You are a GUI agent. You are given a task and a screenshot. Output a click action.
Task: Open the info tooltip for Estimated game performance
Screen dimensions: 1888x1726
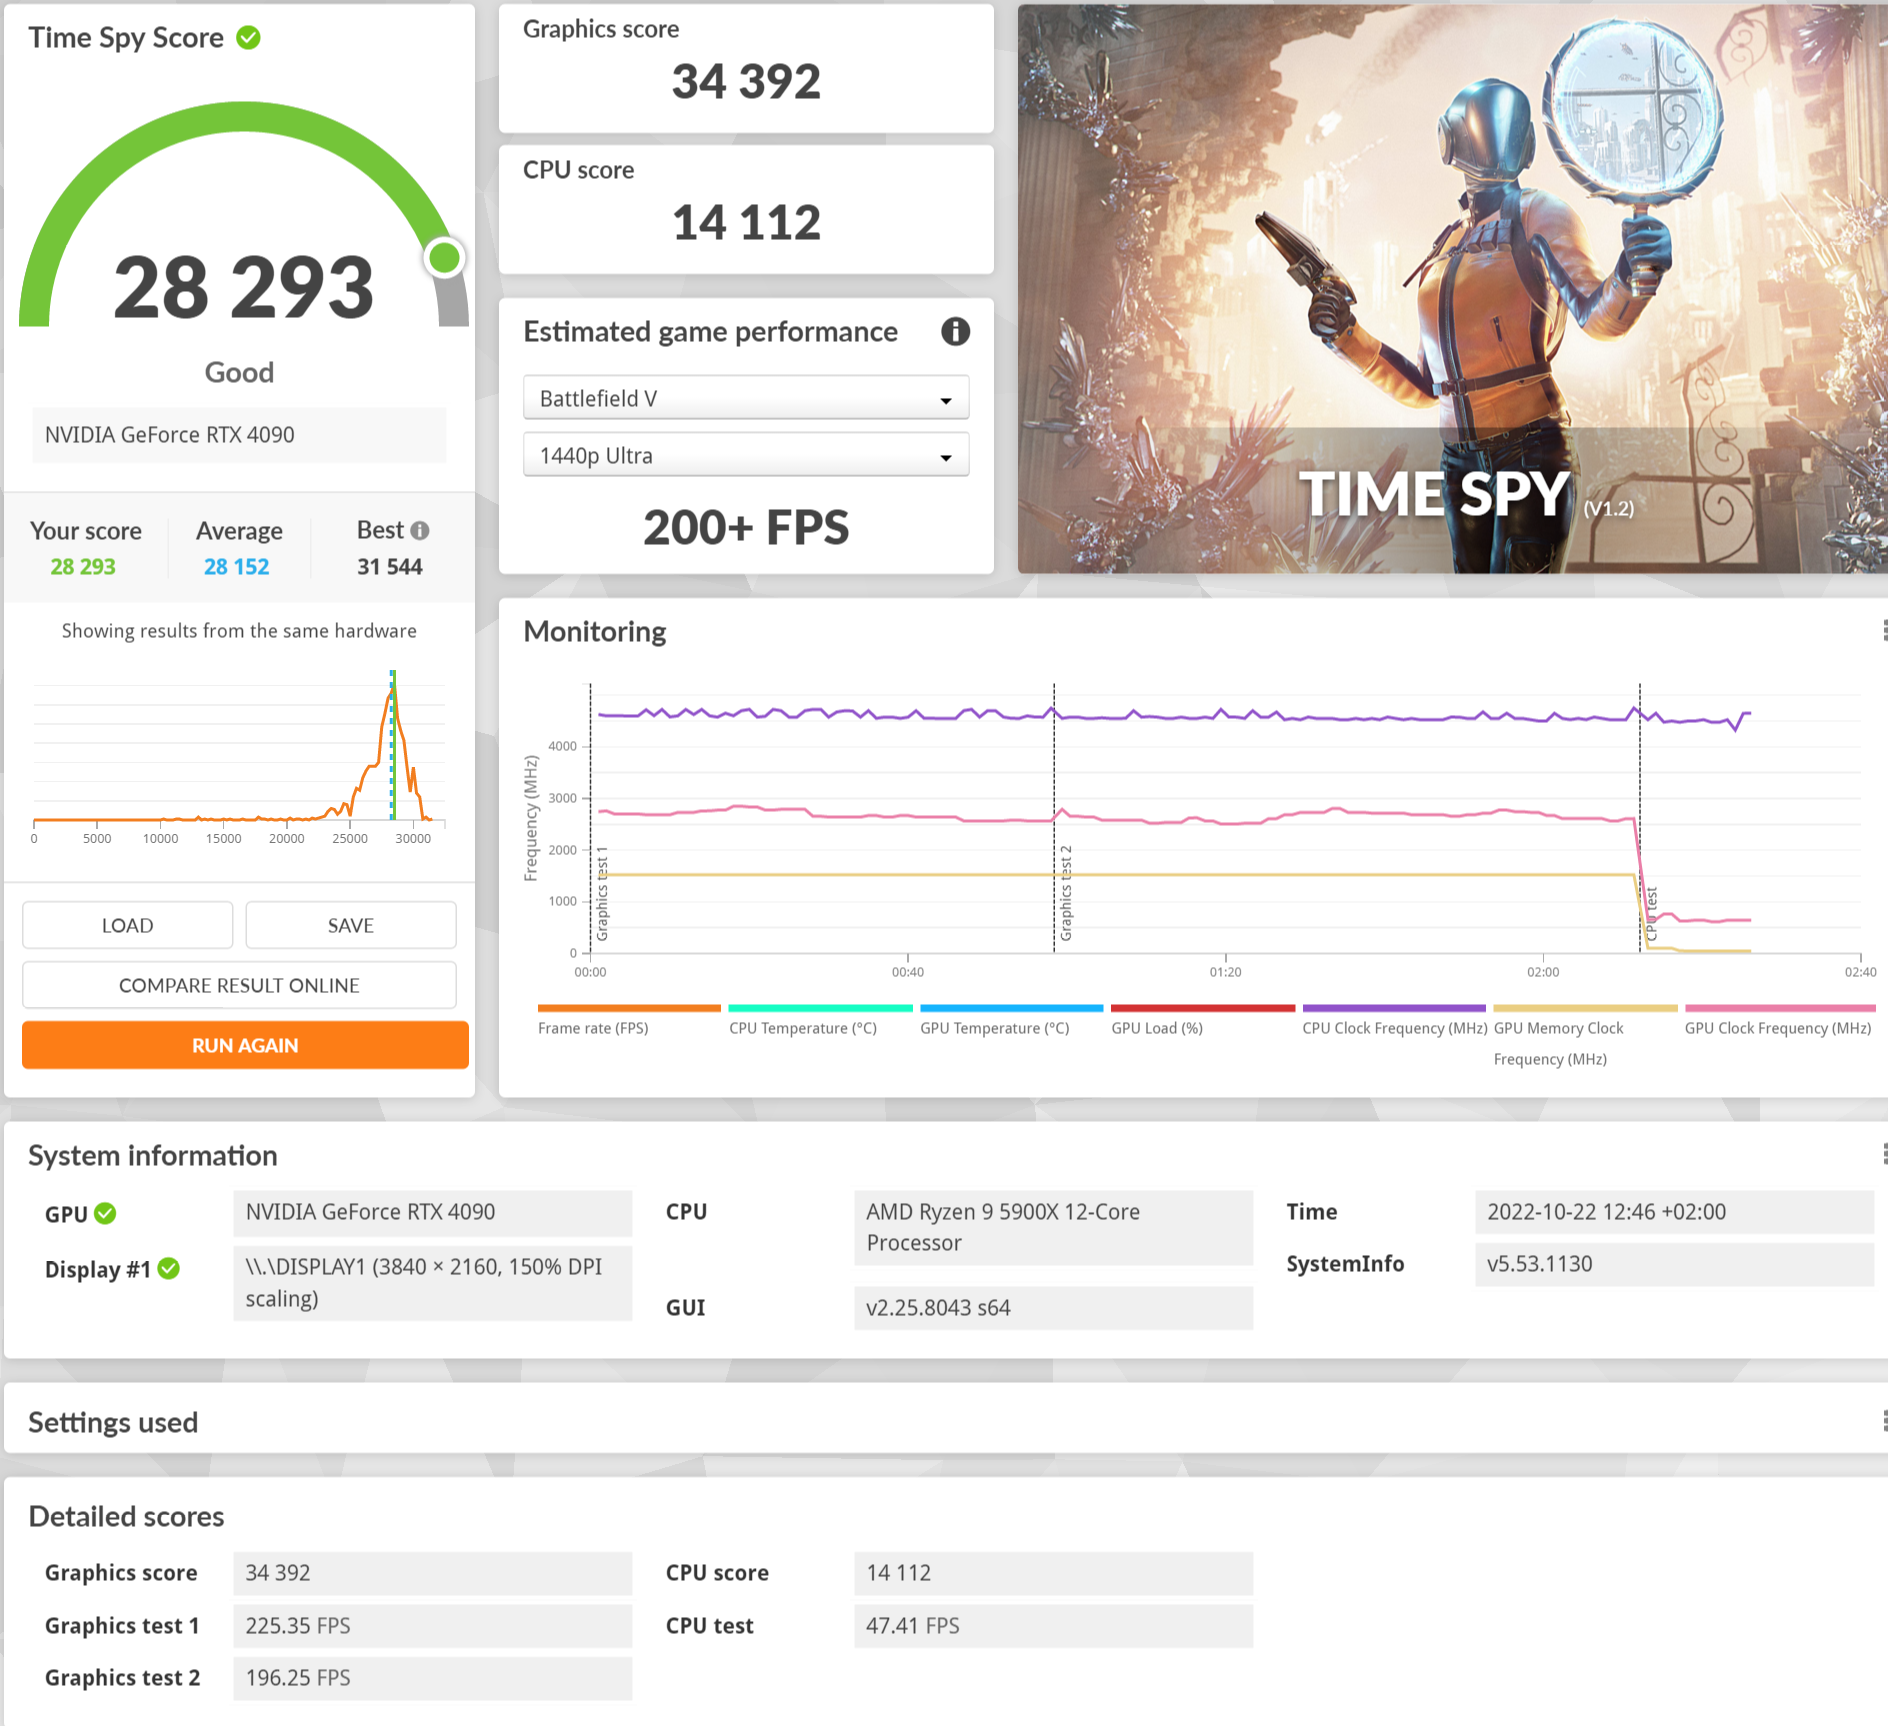coord(956,332)
